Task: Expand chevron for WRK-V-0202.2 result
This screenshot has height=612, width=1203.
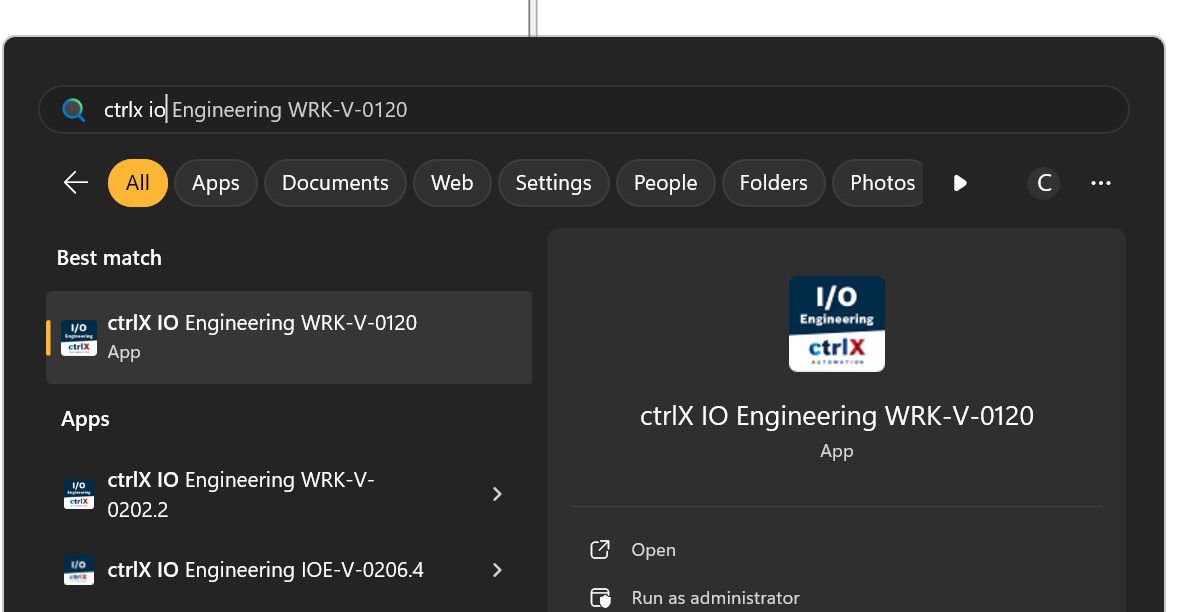Action: click(497, 494)
